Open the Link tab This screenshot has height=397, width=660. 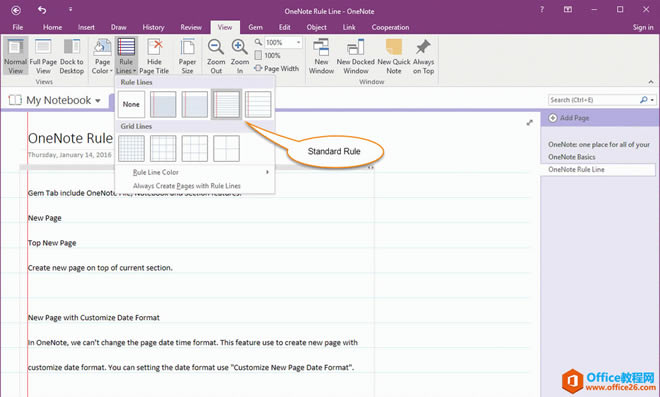click(349, 27)
